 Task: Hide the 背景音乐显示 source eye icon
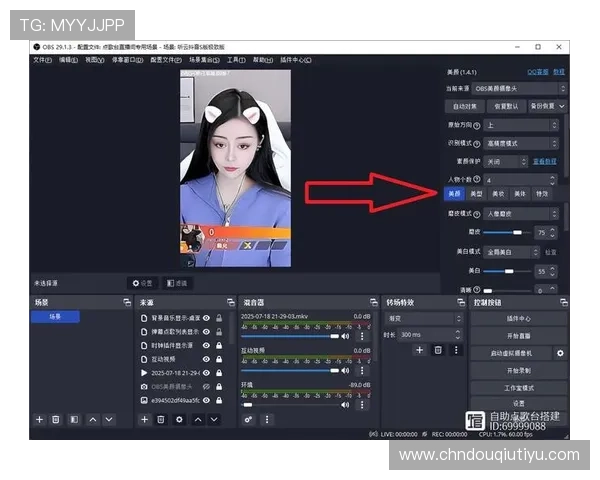click(x=206, y=318)
